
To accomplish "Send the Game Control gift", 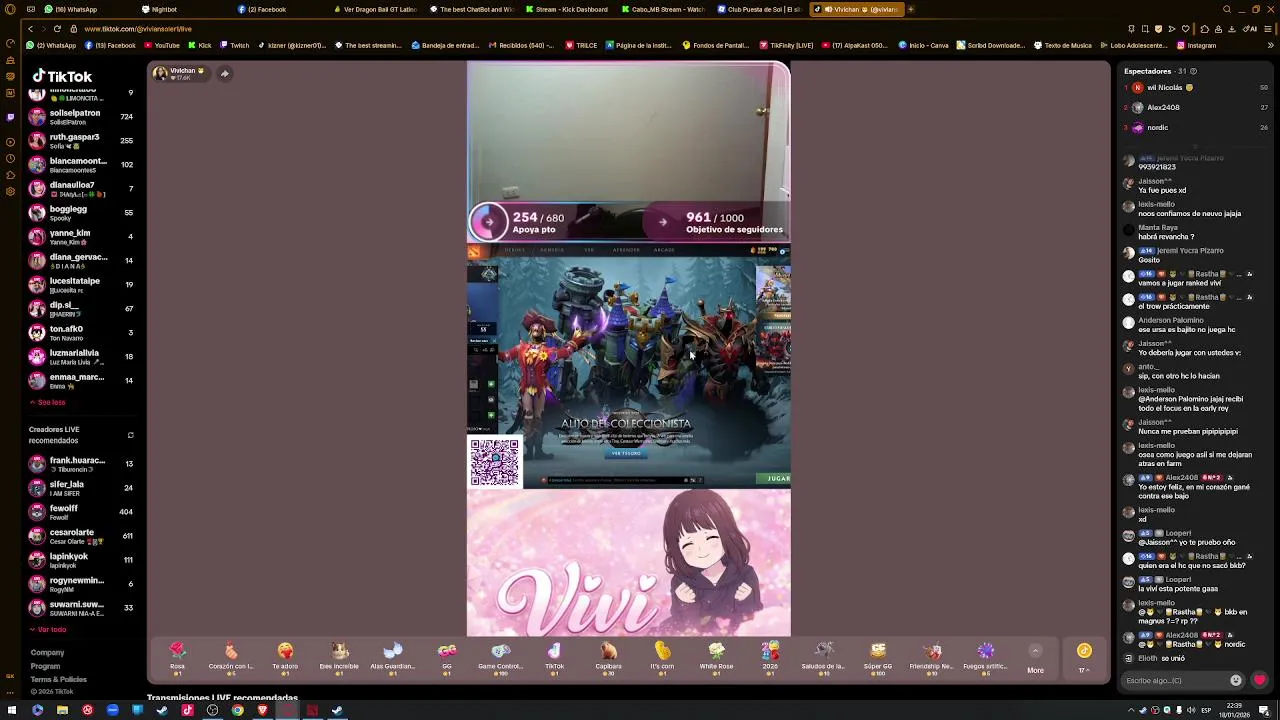I will coord(501,657).
